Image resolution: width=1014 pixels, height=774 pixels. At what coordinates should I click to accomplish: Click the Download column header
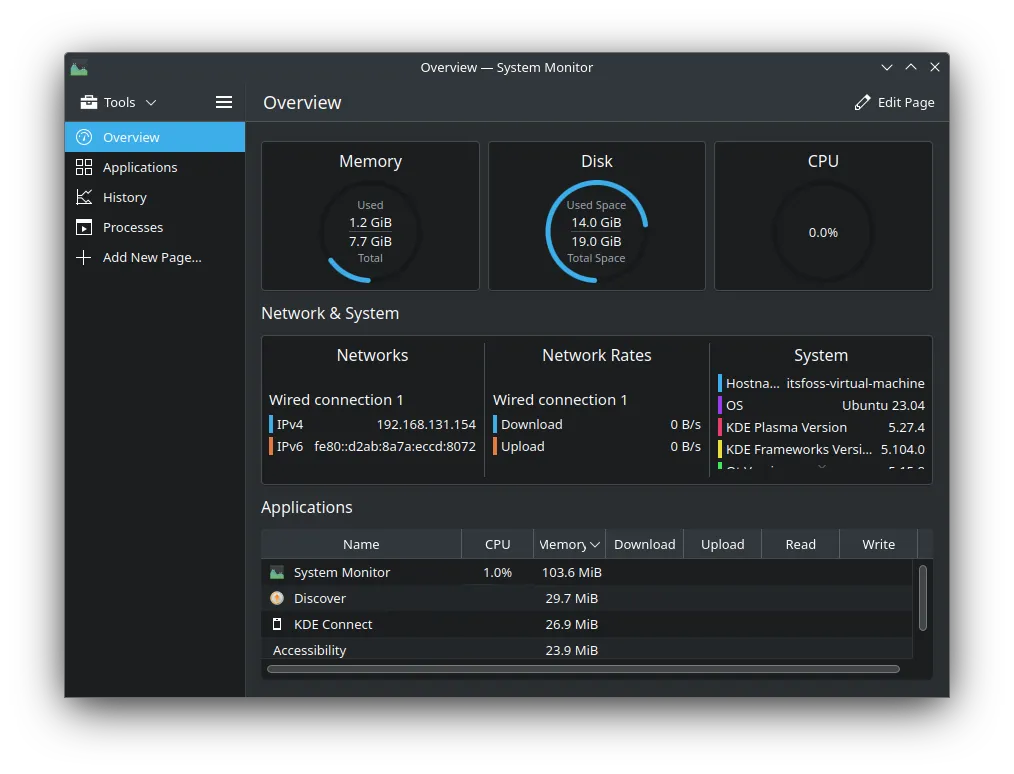coord(644,544)
